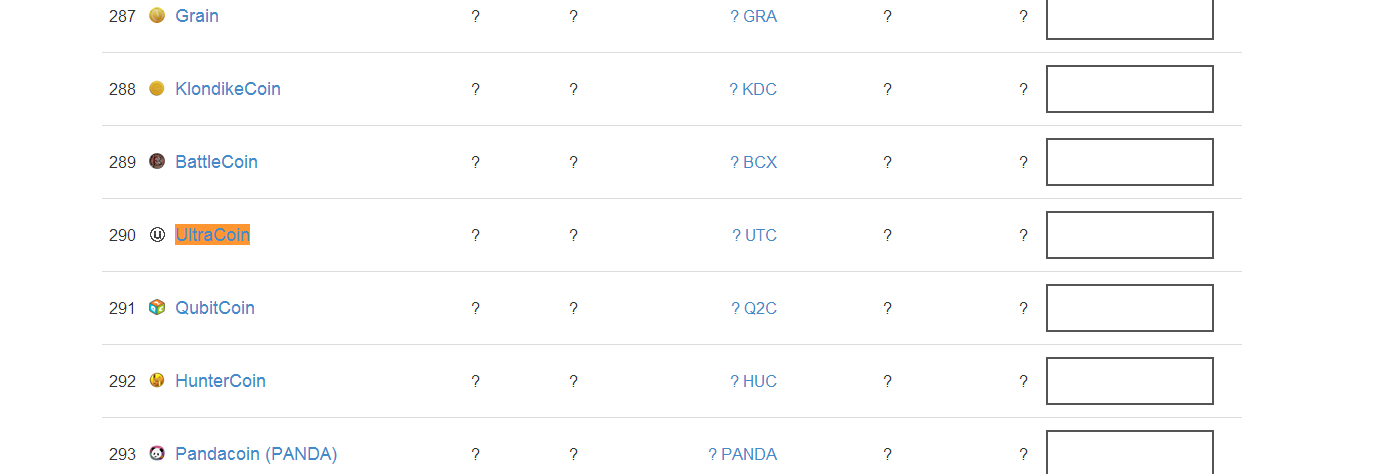Open the Grain coin page link
The image size is (1397, 474).
pos(197,16)
